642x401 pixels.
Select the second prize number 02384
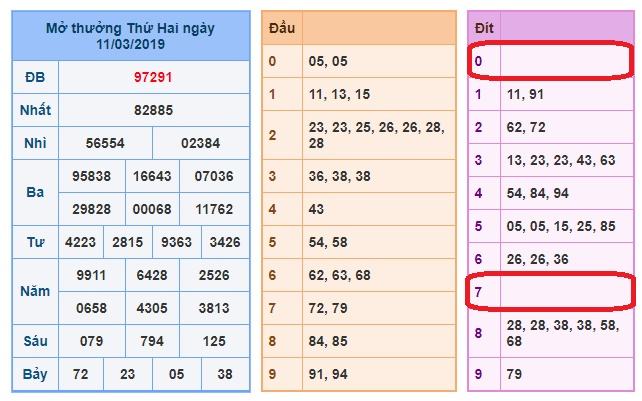pos(201,143)
